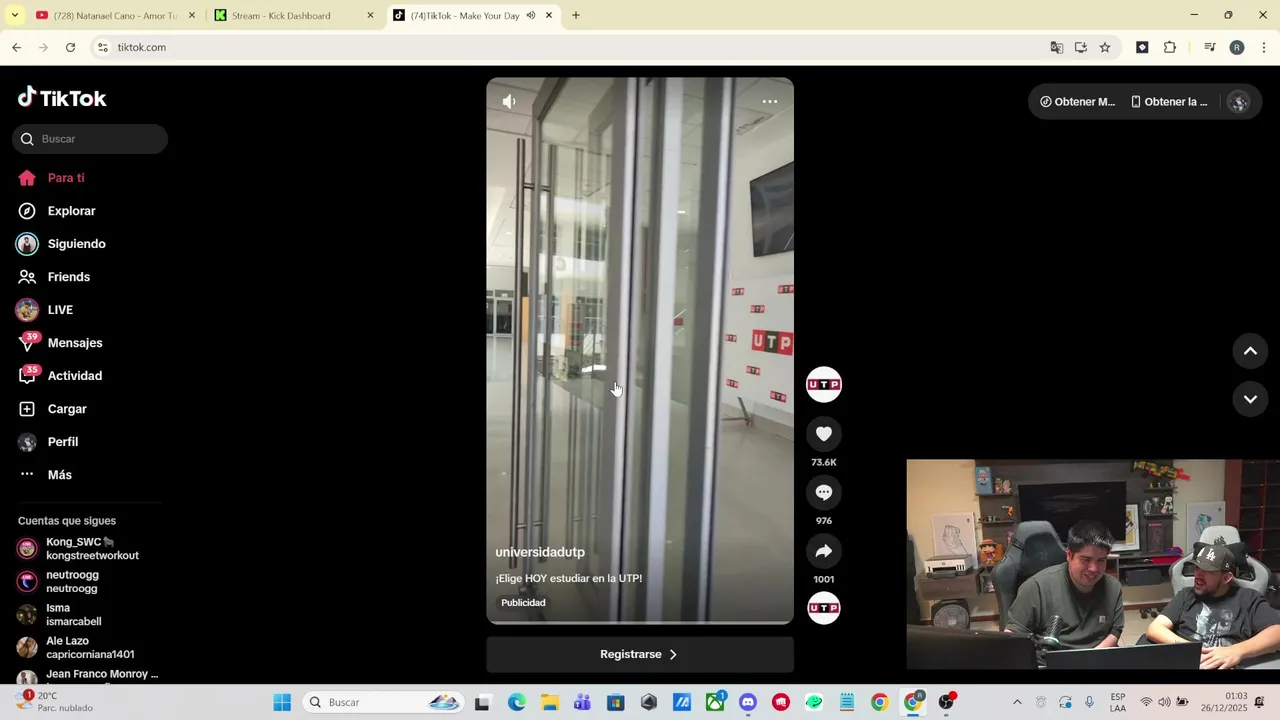The height and width of the screenshot is (720, 1280).
Task: Open the TikTok profile avatar menu top right
Action: click(x=1239, y=102)
